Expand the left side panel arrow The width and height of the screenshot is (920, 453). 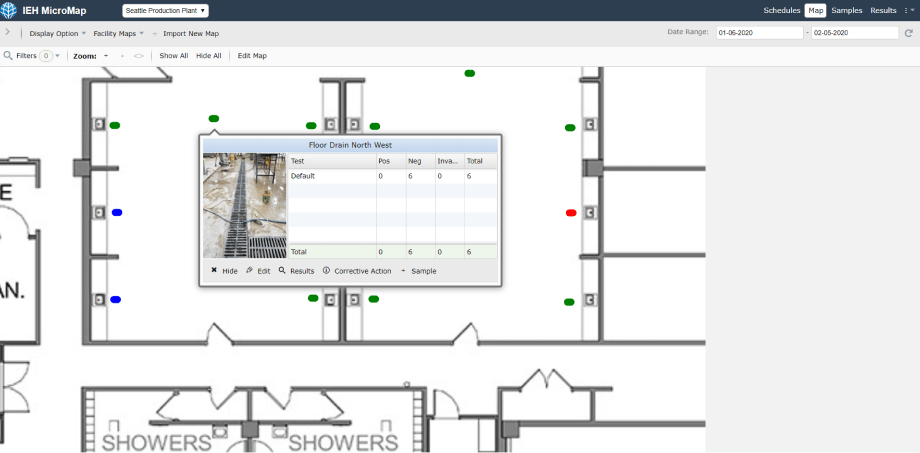tap(7, 33)
